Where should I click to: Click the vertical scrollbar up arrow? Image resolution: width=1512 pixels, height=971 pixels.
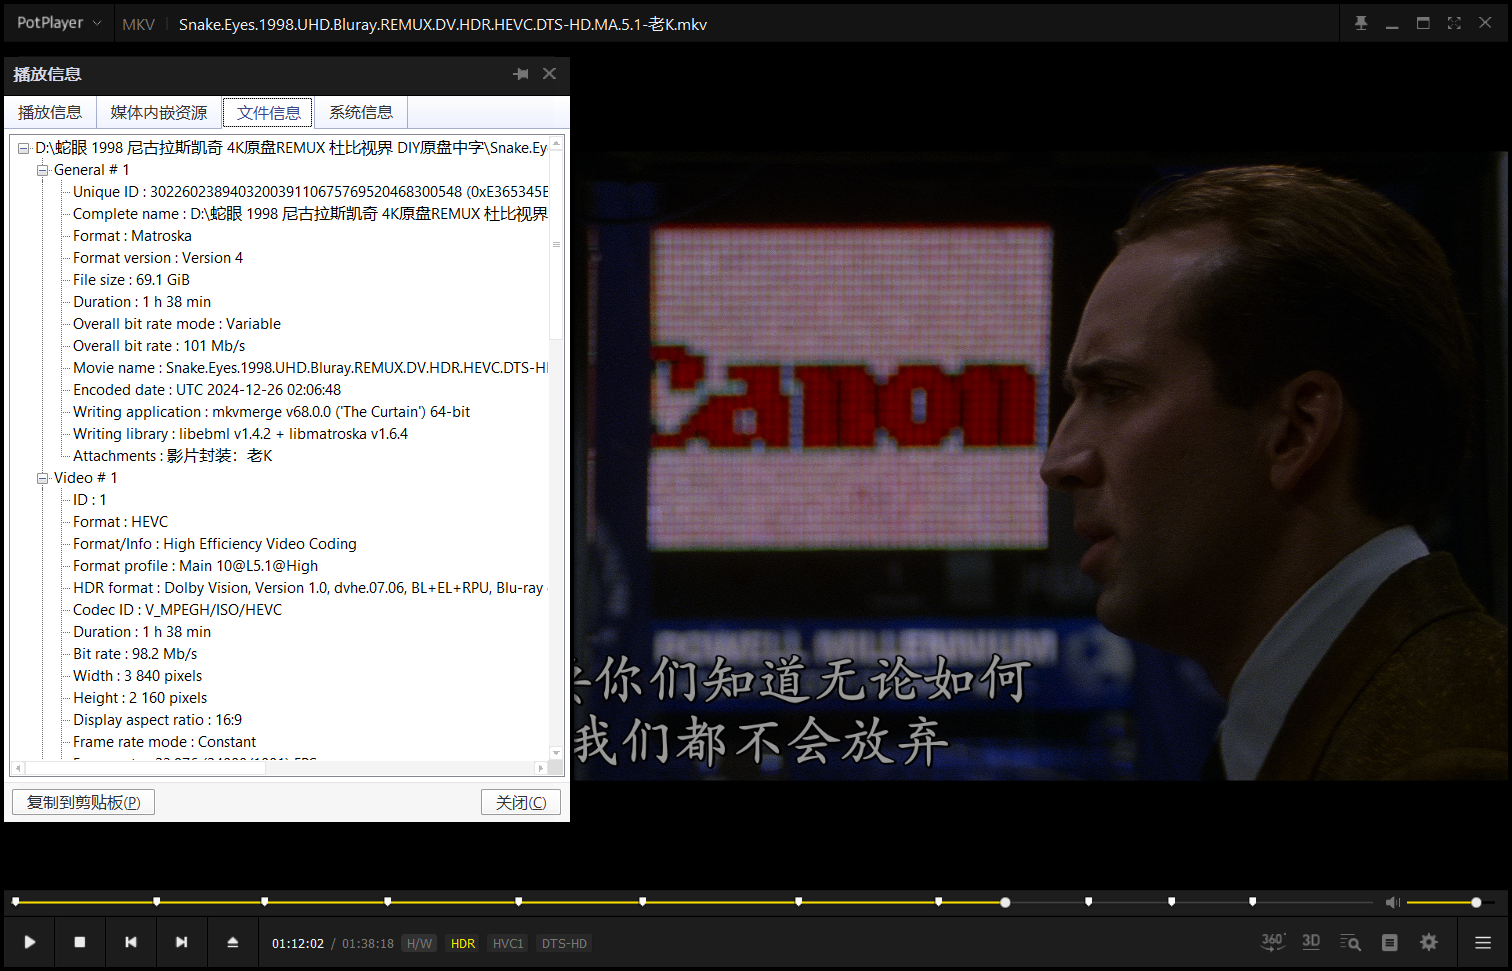[x=556, y=143]
